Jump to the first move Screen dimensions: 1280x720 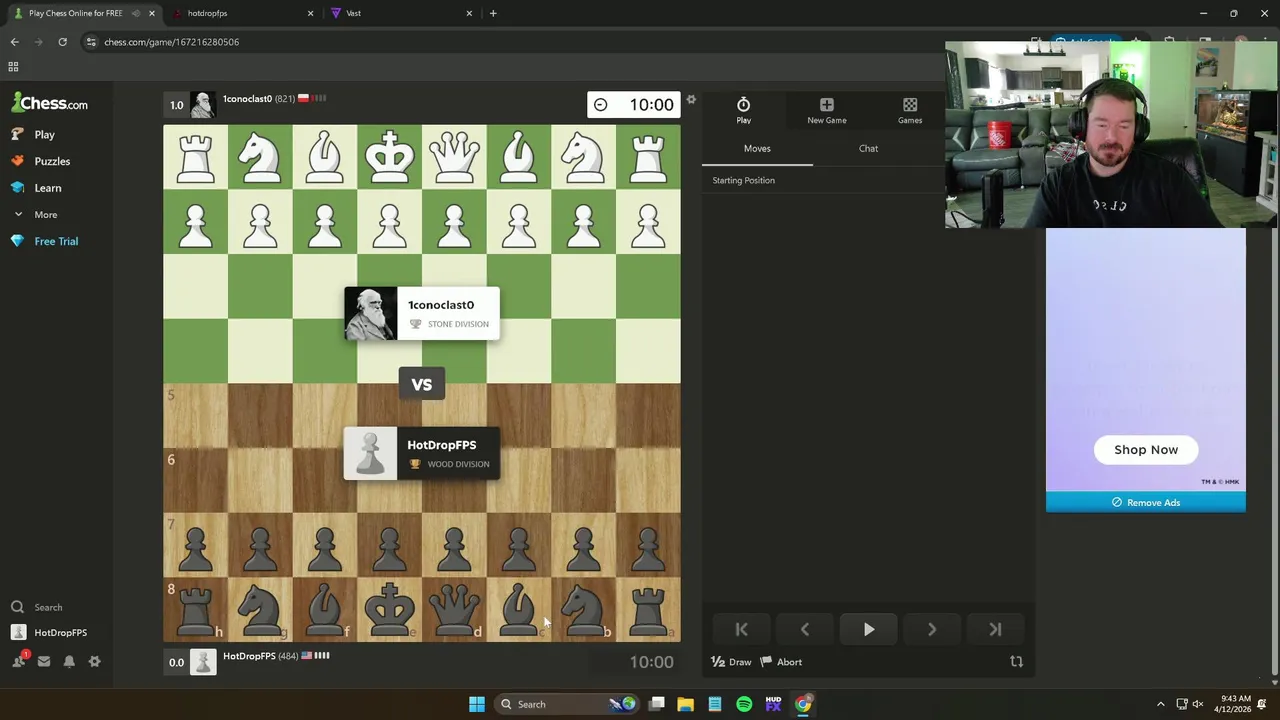click(x=741, y=630)
